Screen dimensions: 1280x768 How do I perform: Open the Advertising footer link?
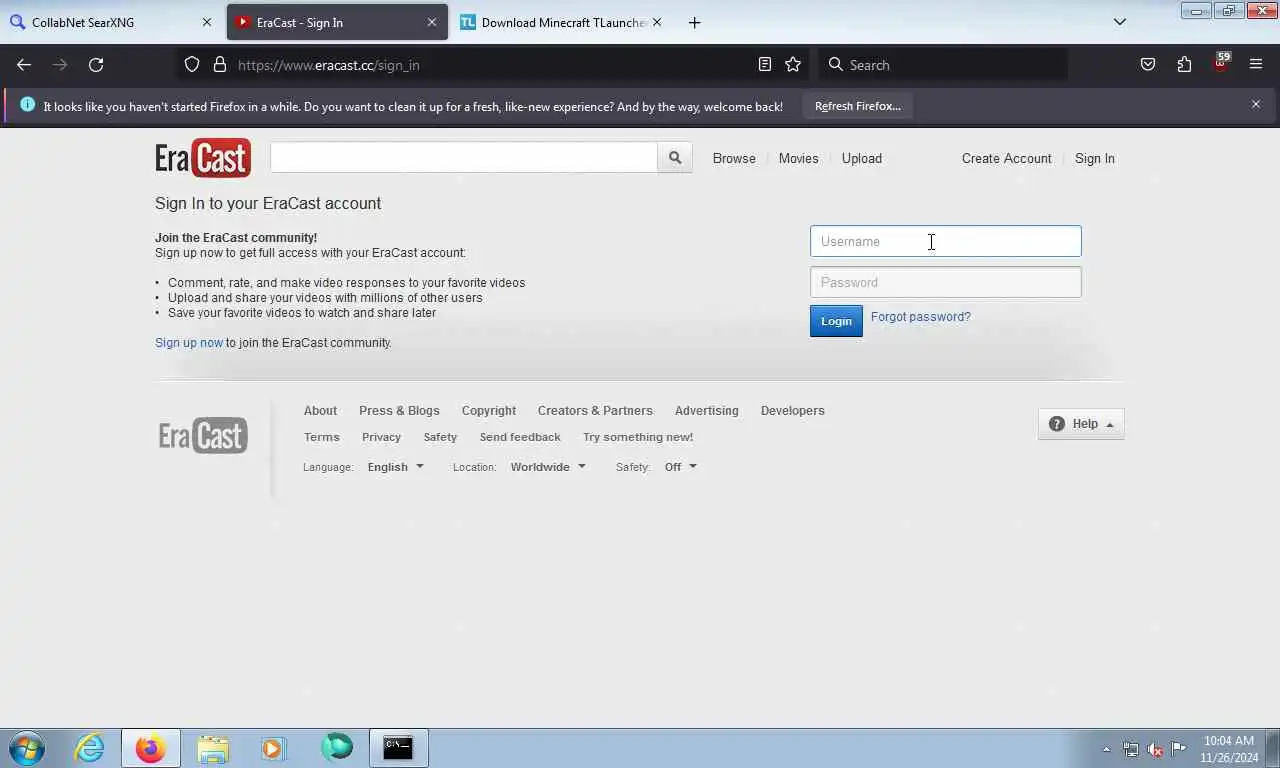(x=707, y=411)
